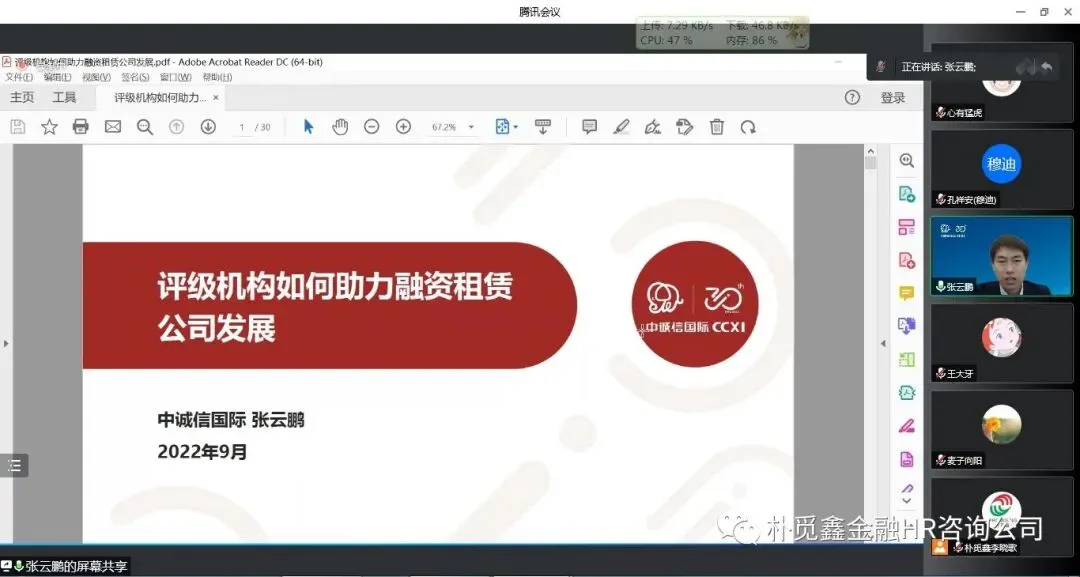This screenshot has width=1080, height=577.
Task: Go to next page with down arrow icon
Action: click(208, 127)
